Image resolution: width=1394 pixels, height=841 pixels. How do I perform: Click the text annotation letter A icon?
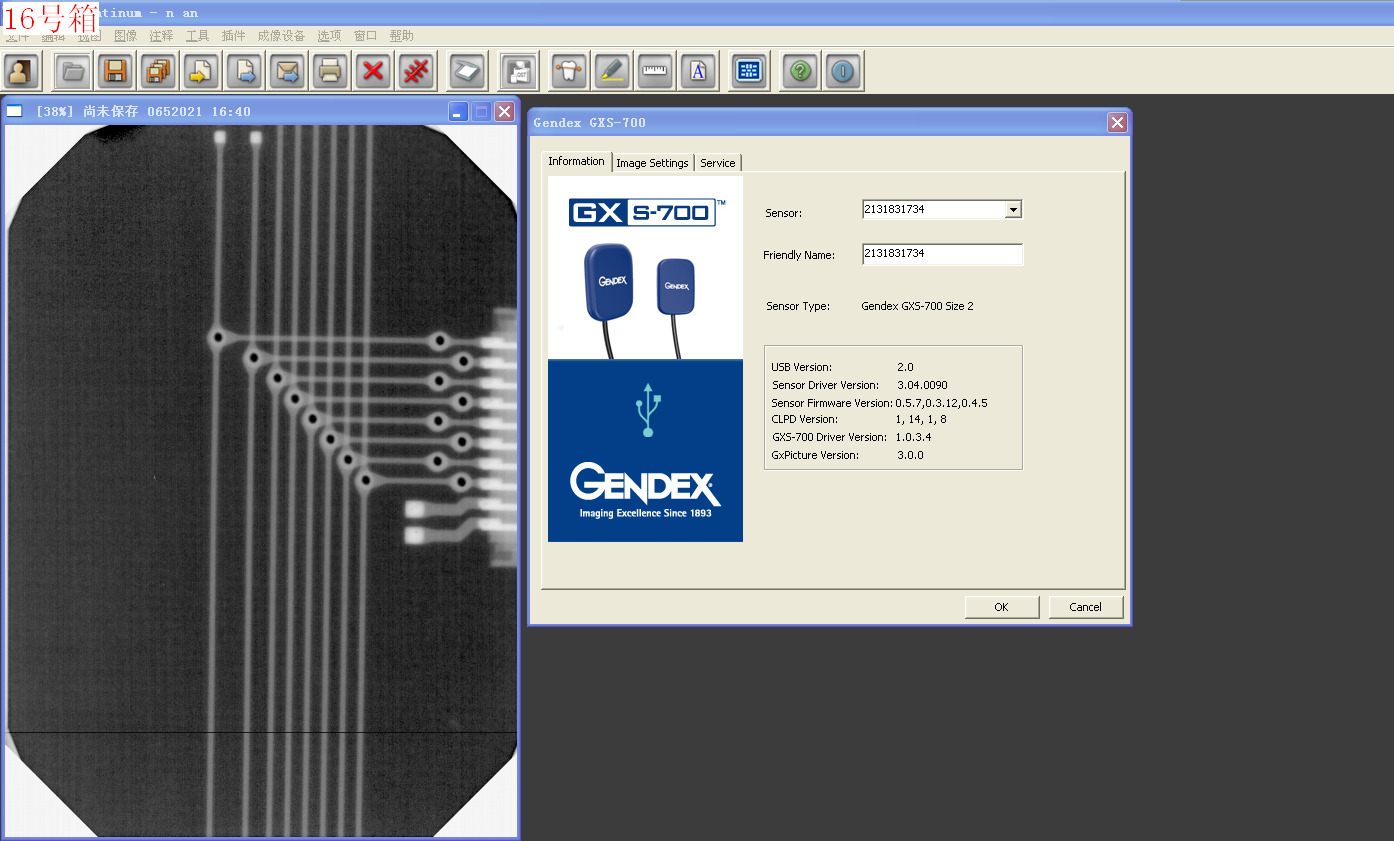tap(698, 71)
